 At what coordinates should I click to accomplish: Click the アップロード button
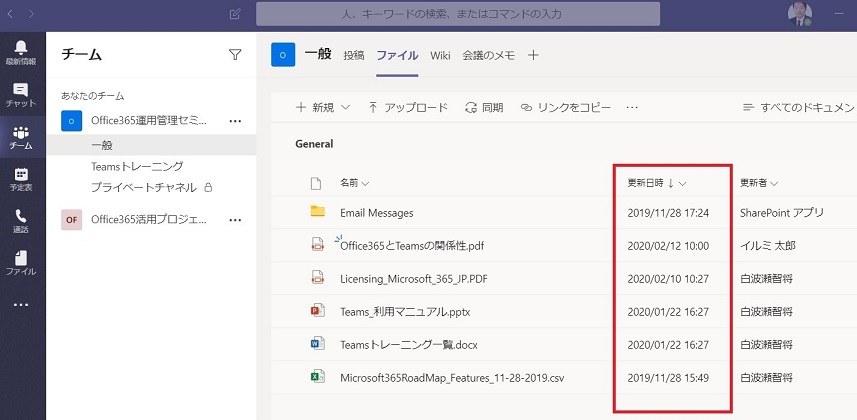coord(408,108)
